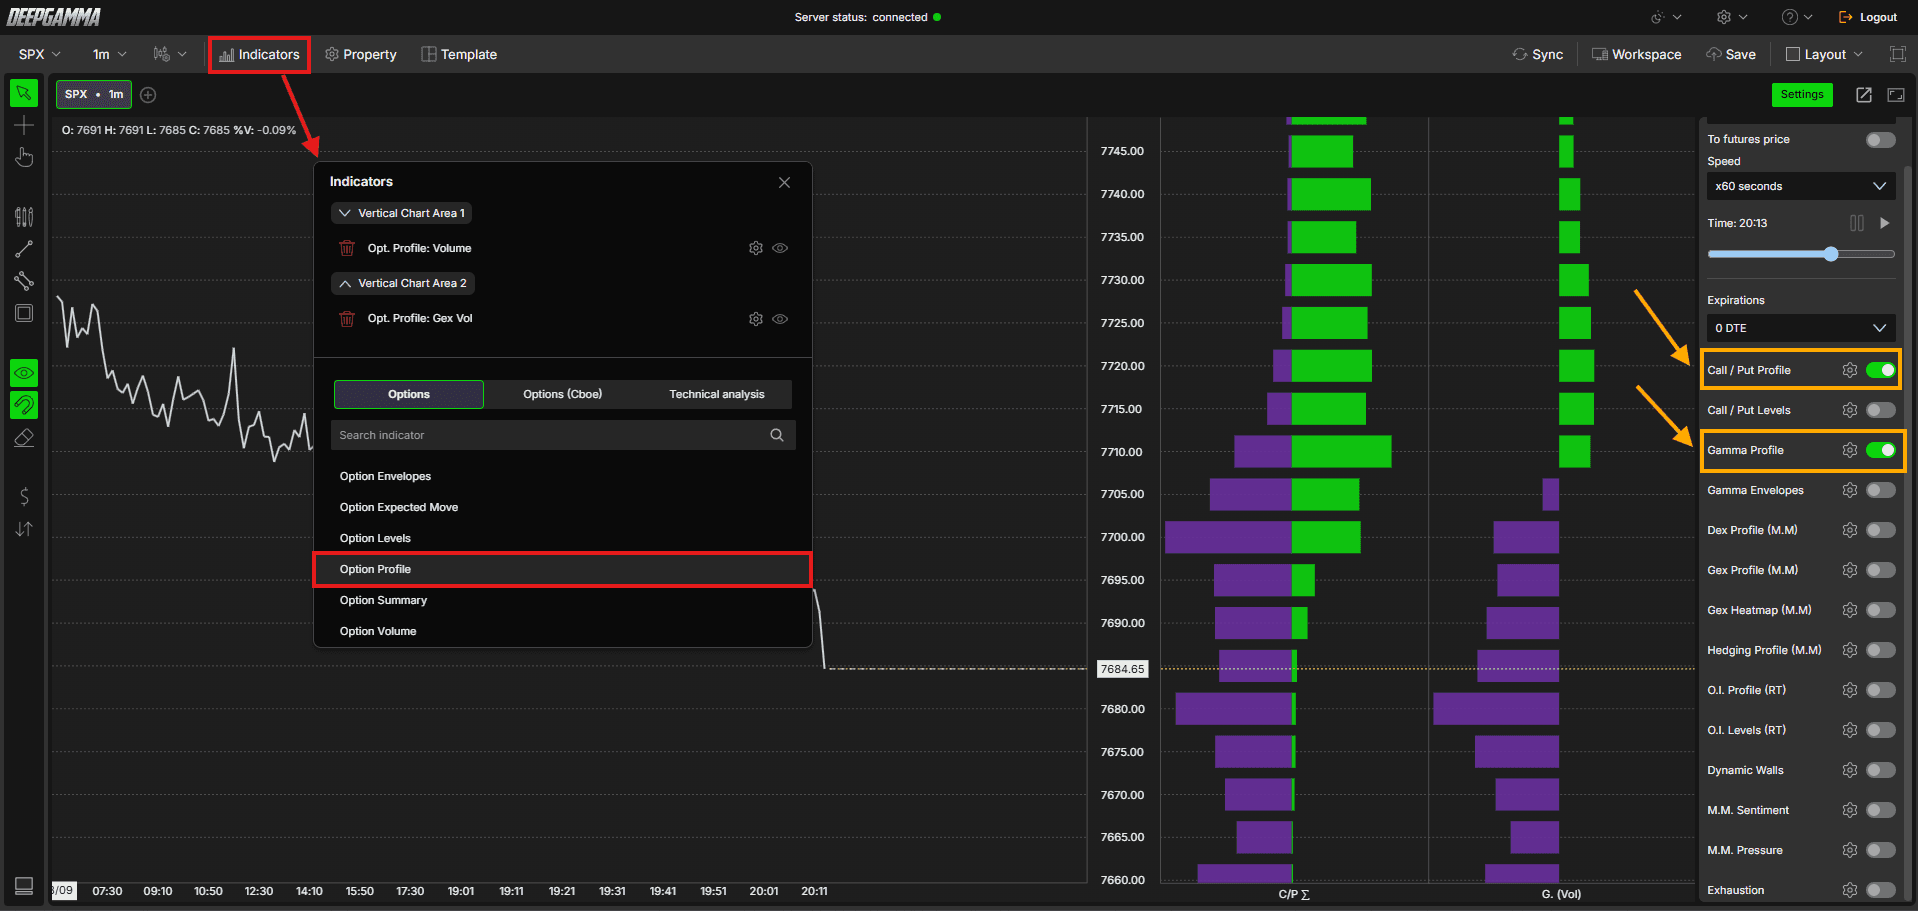1918x911 pixels.
Task: Open the theme mode dropdown
Action: pos(1666,17)
